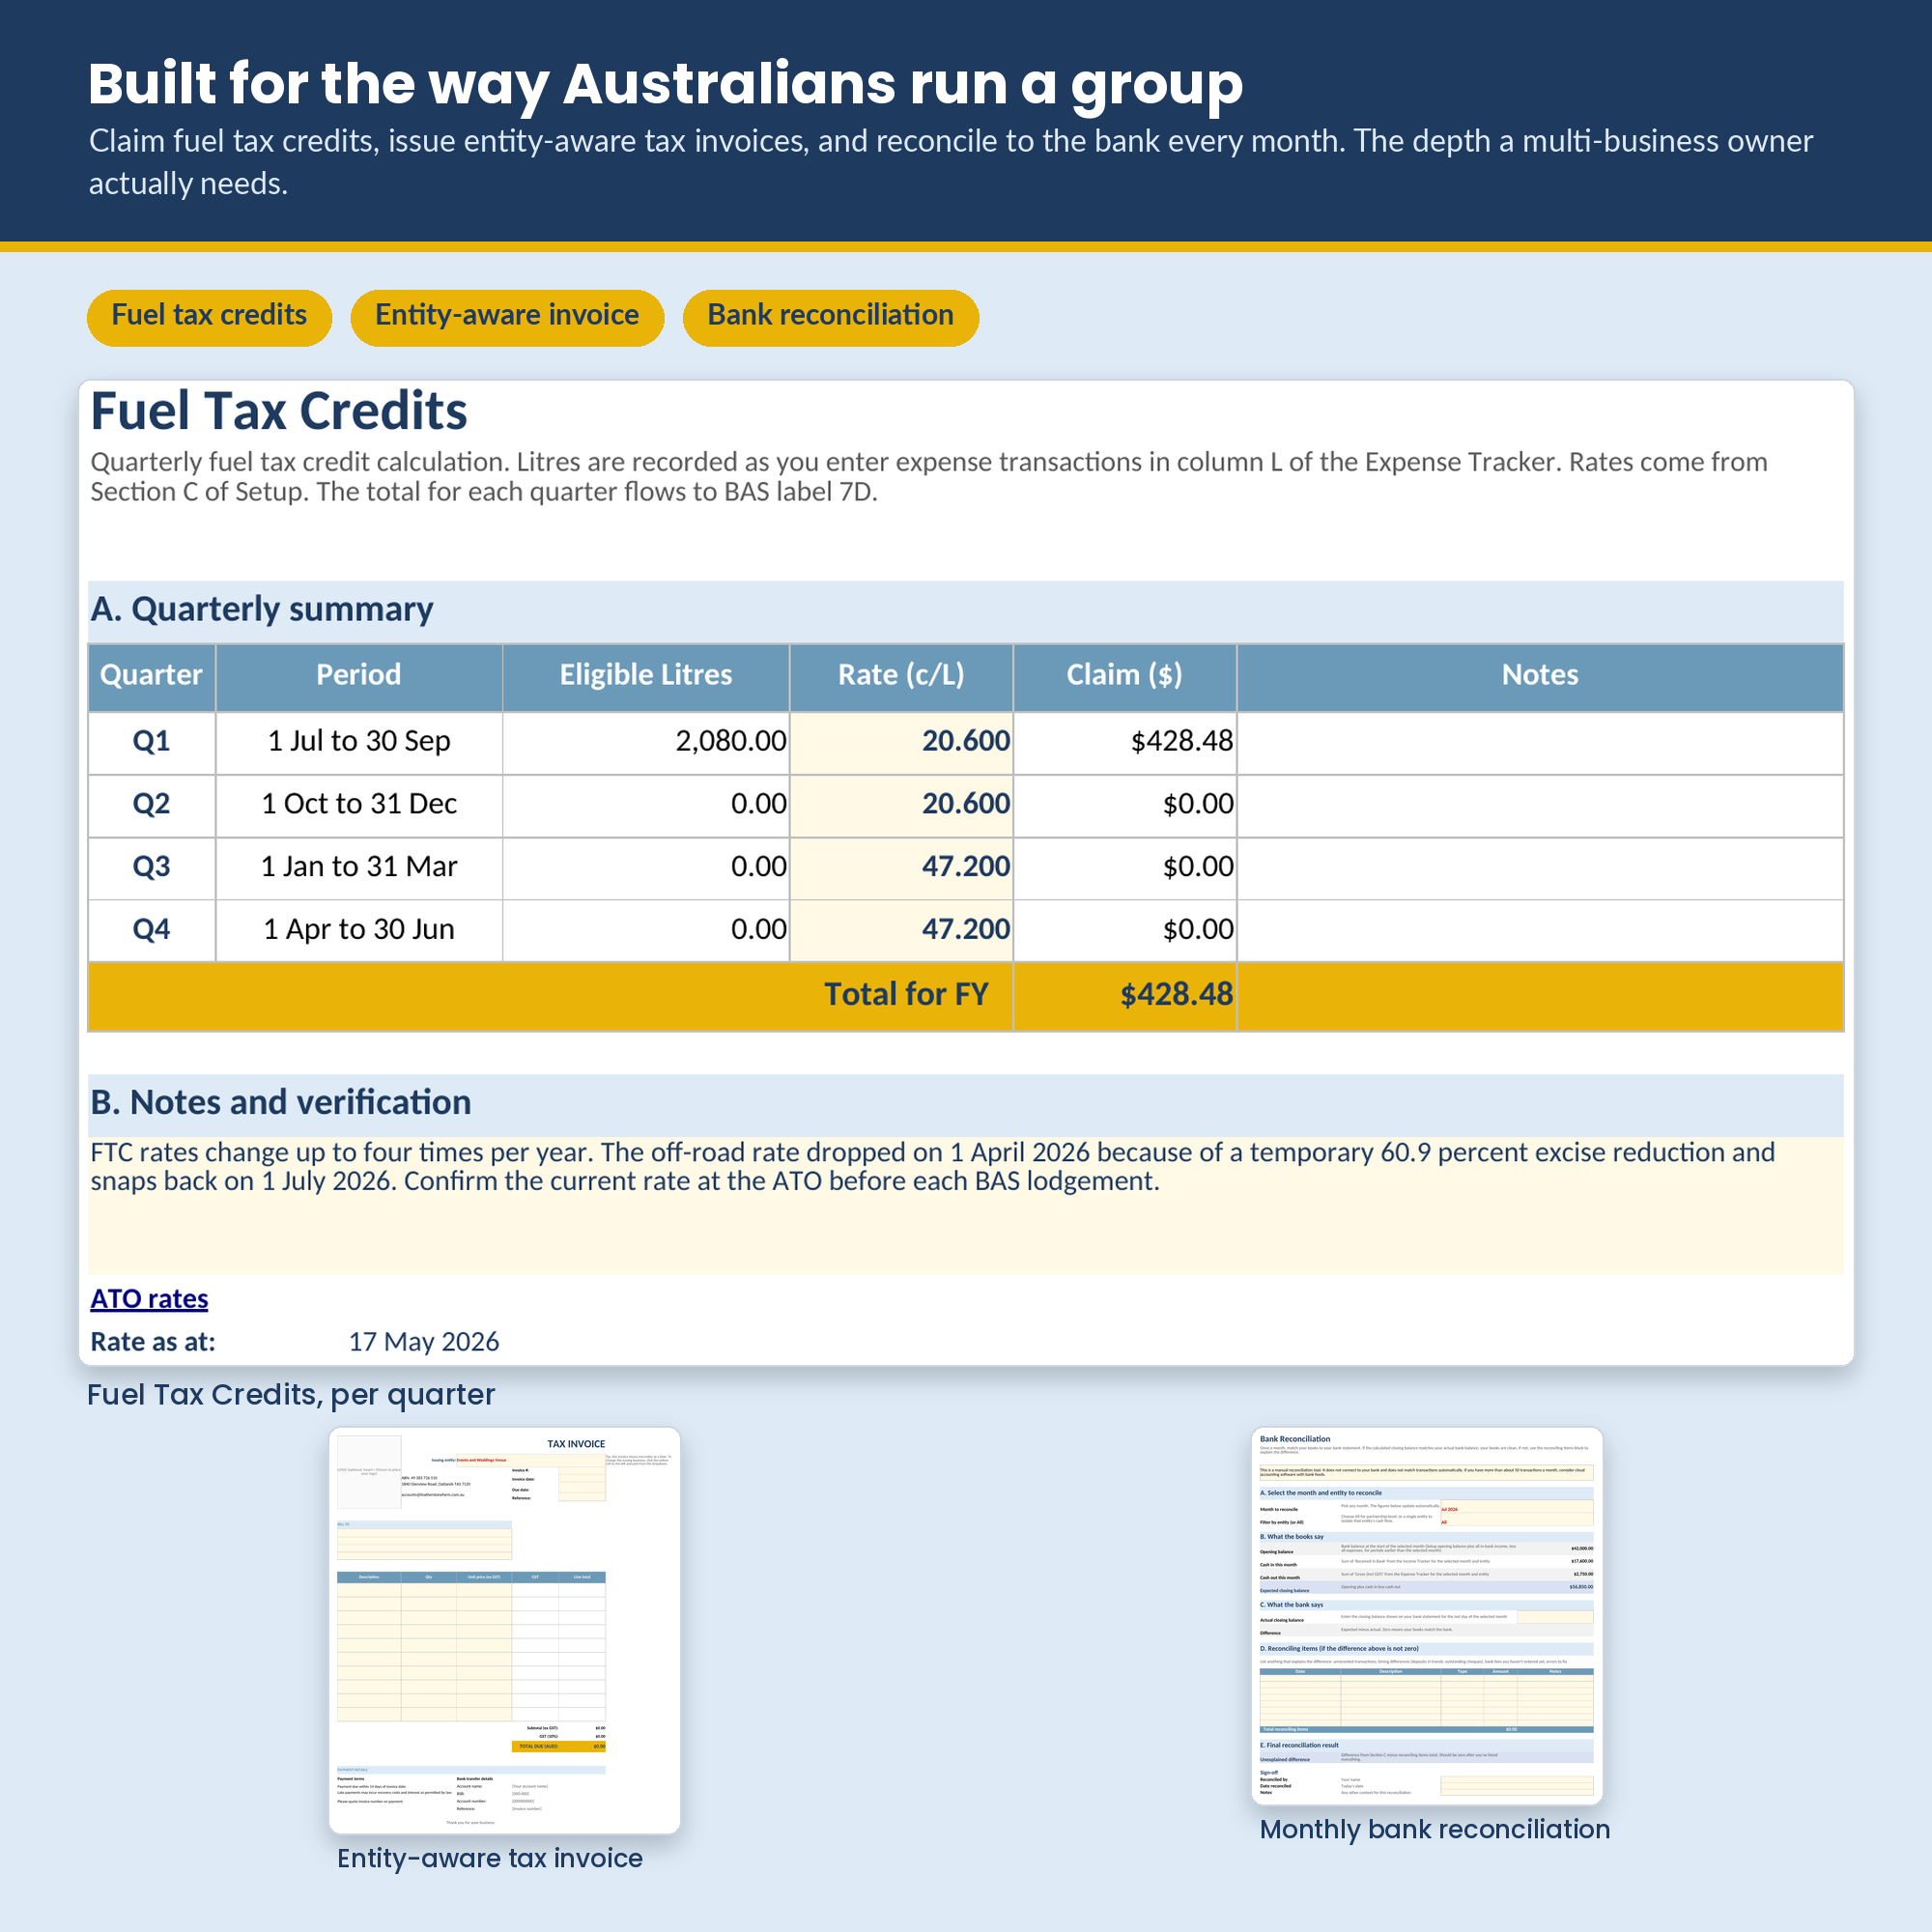
Task: Select the period 1 Jul to 30 Sep
Action: [x=358, y=742]
